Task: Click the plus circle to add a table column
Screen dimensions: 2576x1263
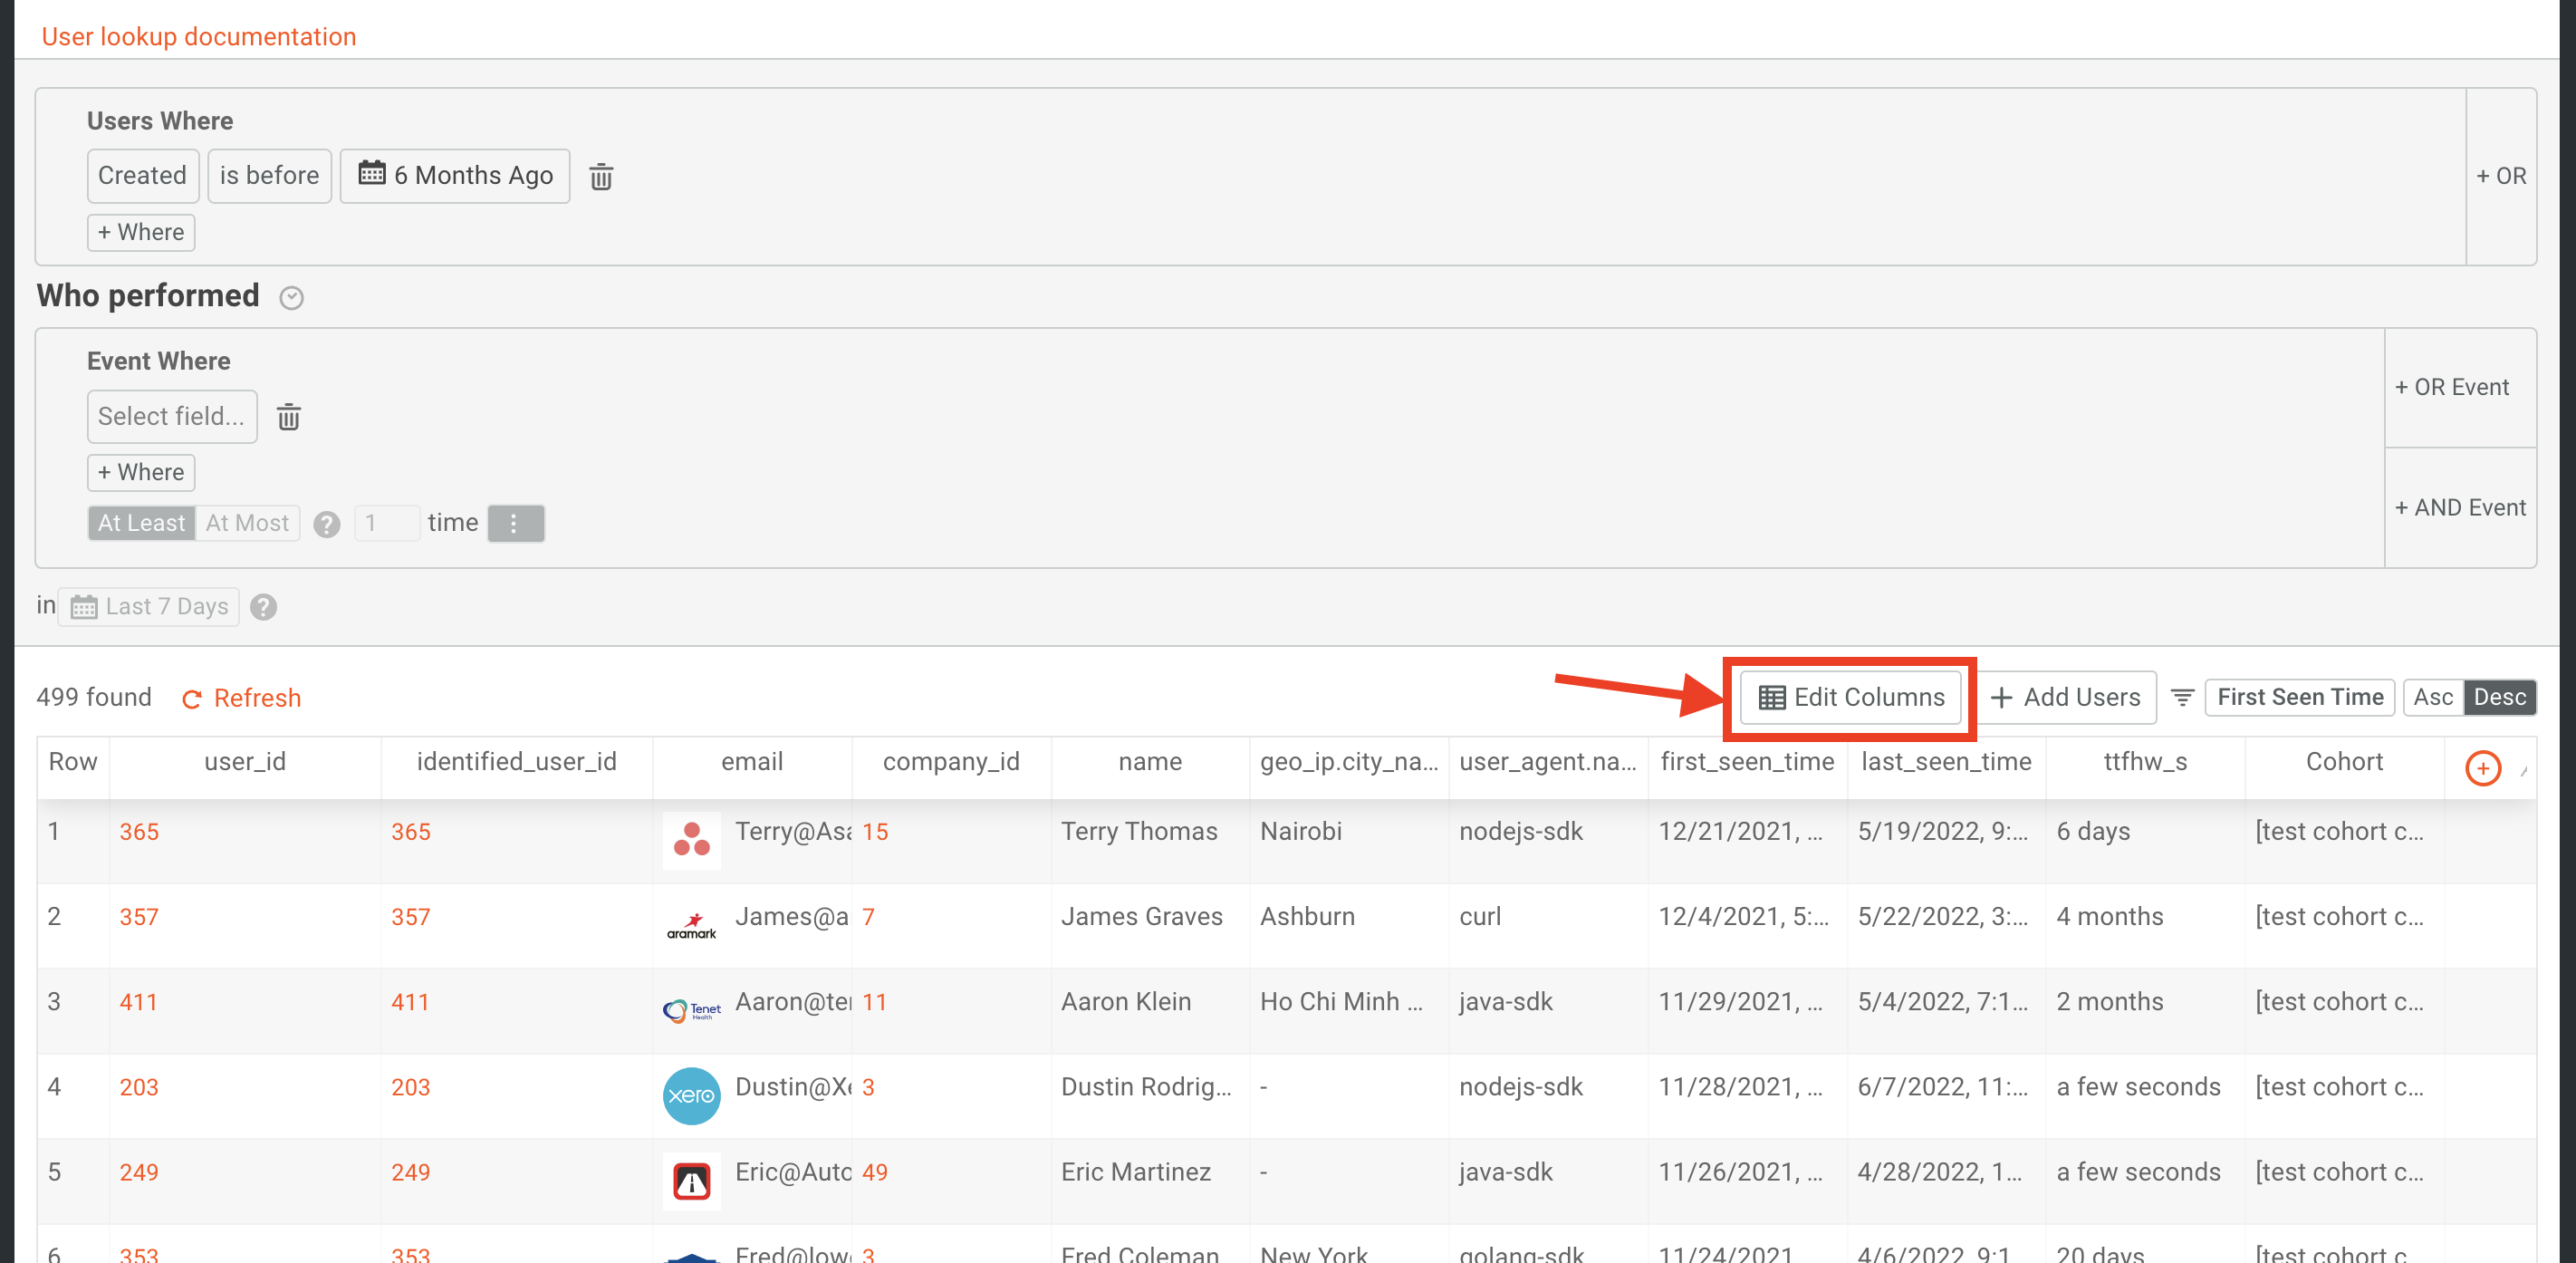Action: pos(2484,768)
